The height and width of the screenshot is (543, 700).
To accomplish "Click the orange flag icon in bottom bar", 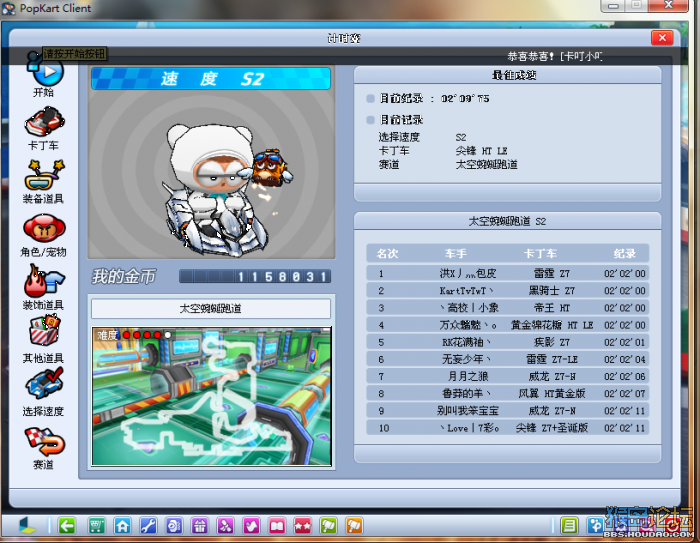I will click(x=354, y=526).
